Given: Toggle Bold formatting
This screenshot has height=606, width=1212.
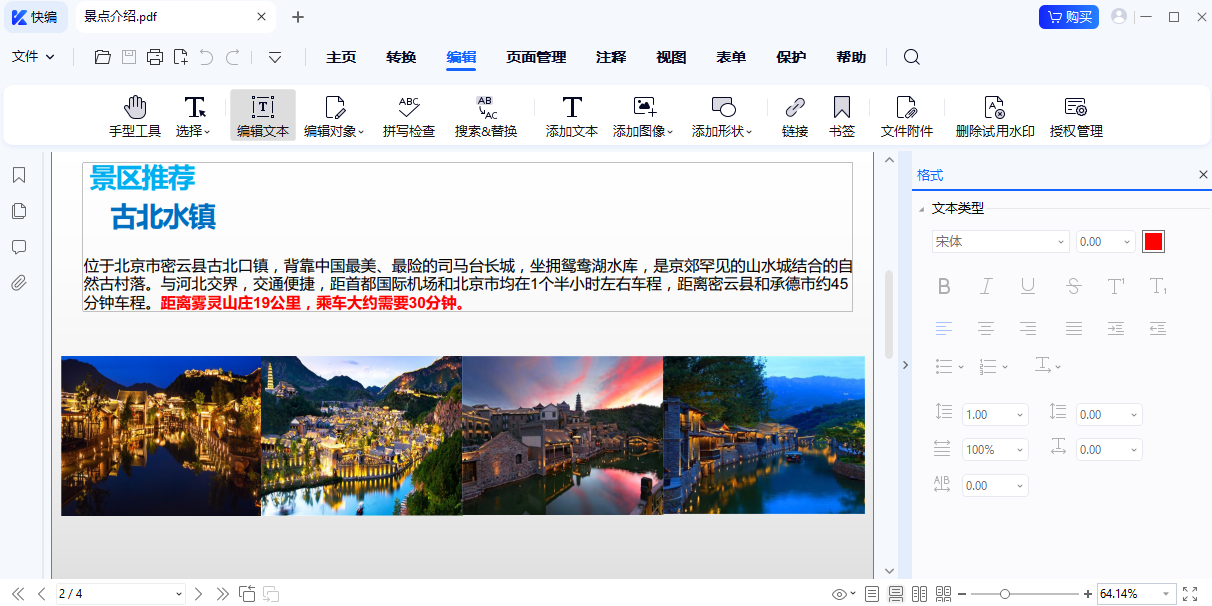Looking at the screenshot, I should [944, 287].
